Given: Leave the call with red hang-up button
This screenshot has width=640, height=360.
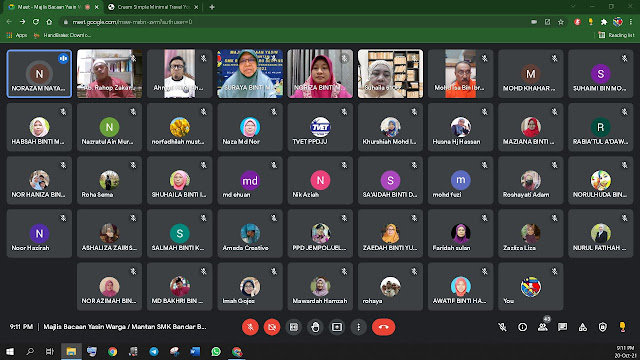Looking at the screenshot, I should tap(383, 327).
